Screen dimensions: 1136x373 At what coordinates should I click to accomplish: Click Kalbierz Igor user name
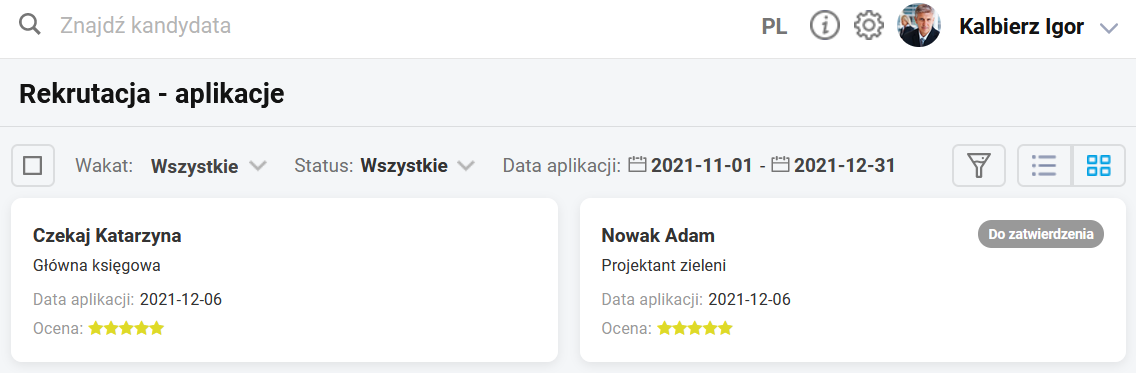[1022, 27]
